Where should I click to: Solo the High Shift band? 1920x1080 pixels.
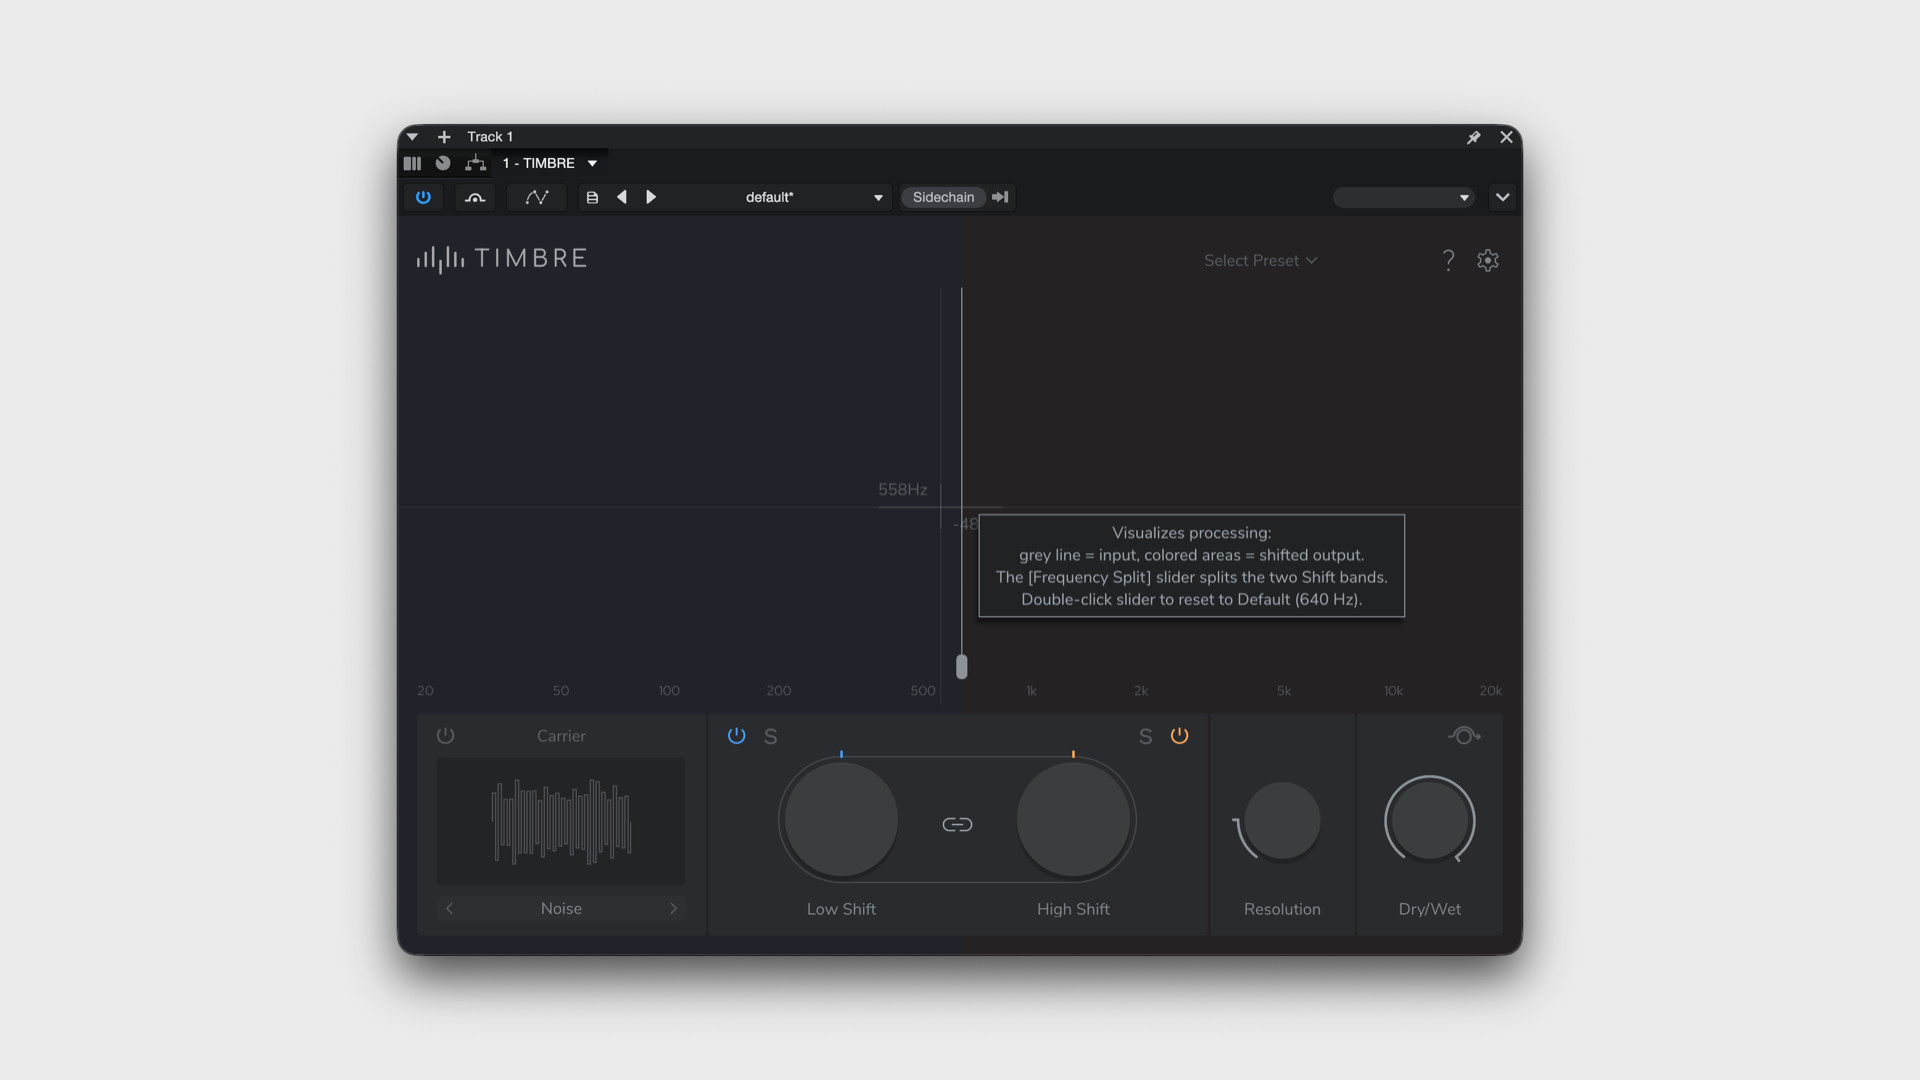pyautogui.click(x=1146, y=737)
